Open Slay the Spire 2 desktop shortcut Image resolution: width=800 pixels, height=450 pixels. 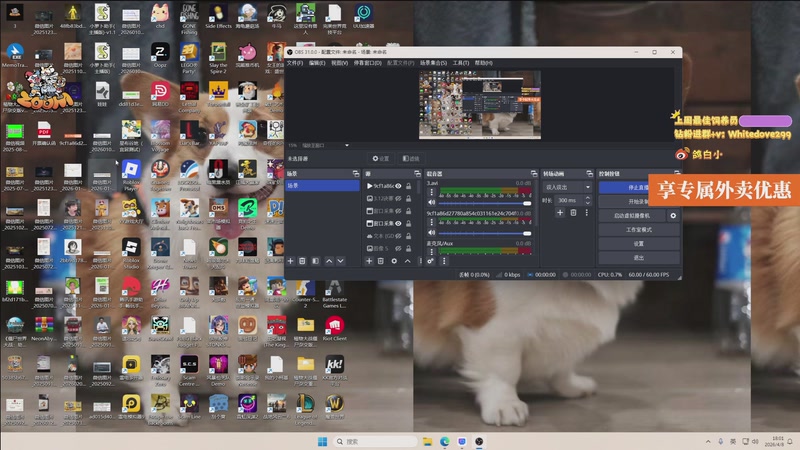(x=218, y=58)
